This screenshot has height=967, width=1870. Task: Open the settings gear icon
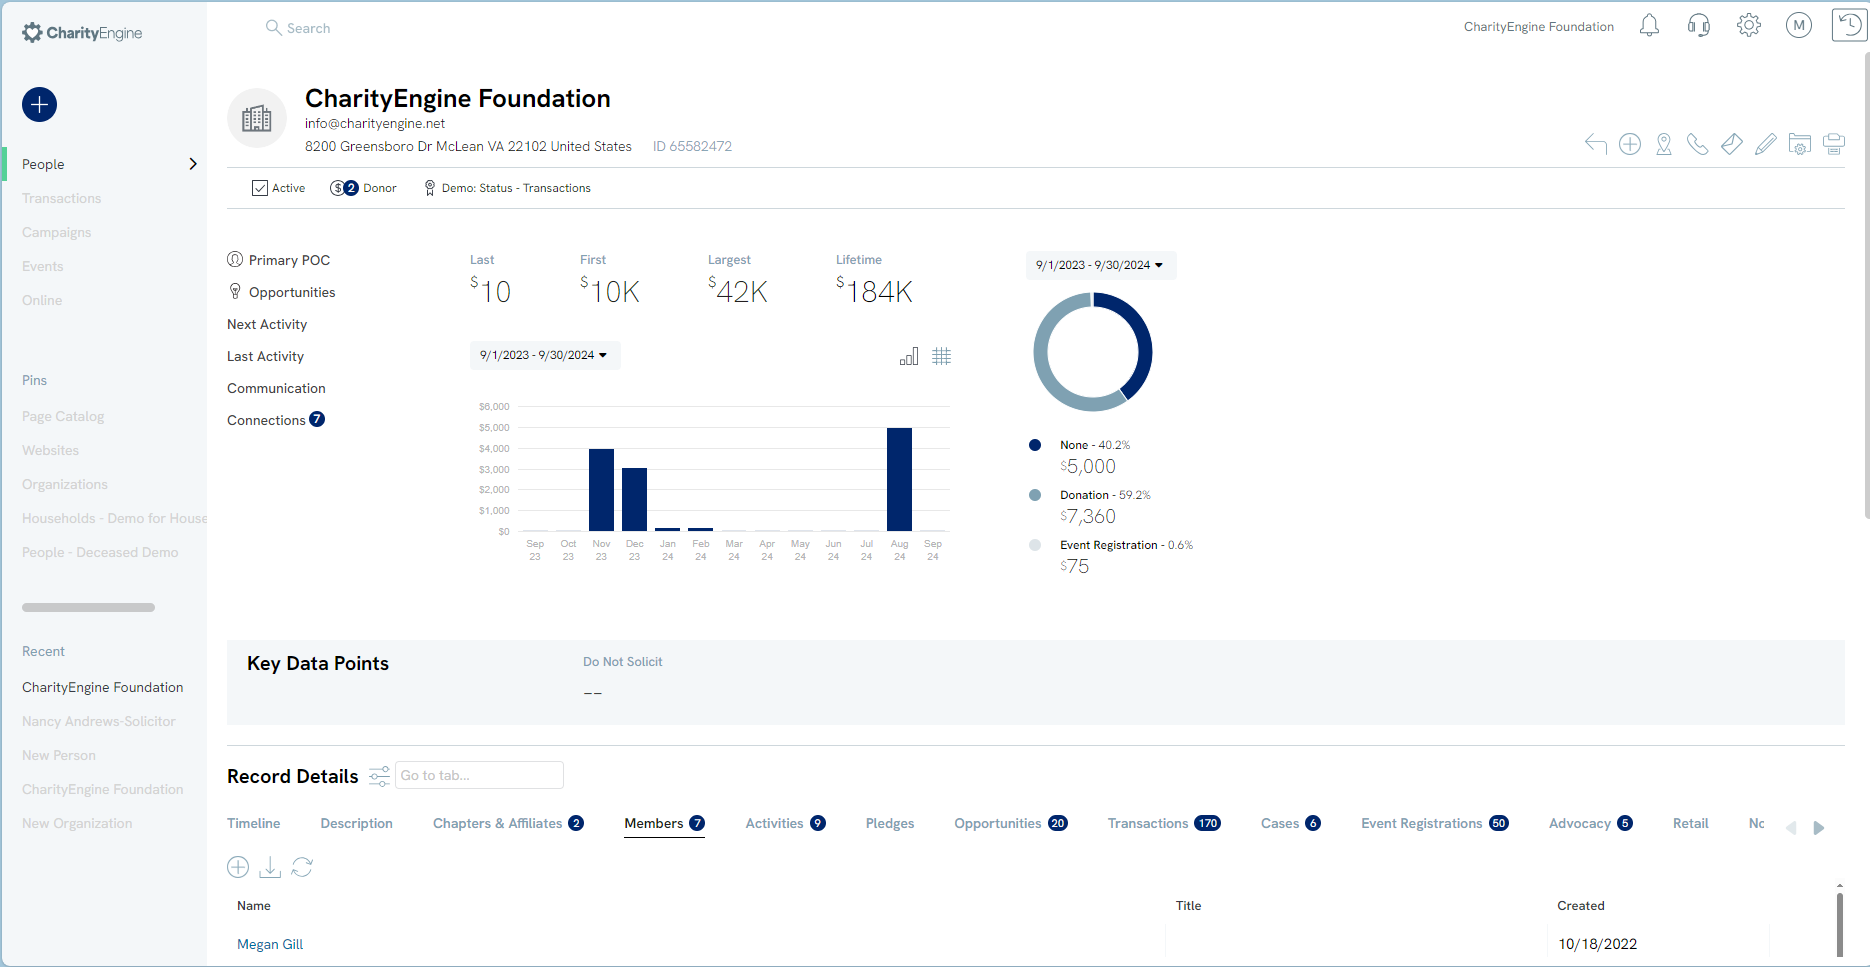[1748, 26]
